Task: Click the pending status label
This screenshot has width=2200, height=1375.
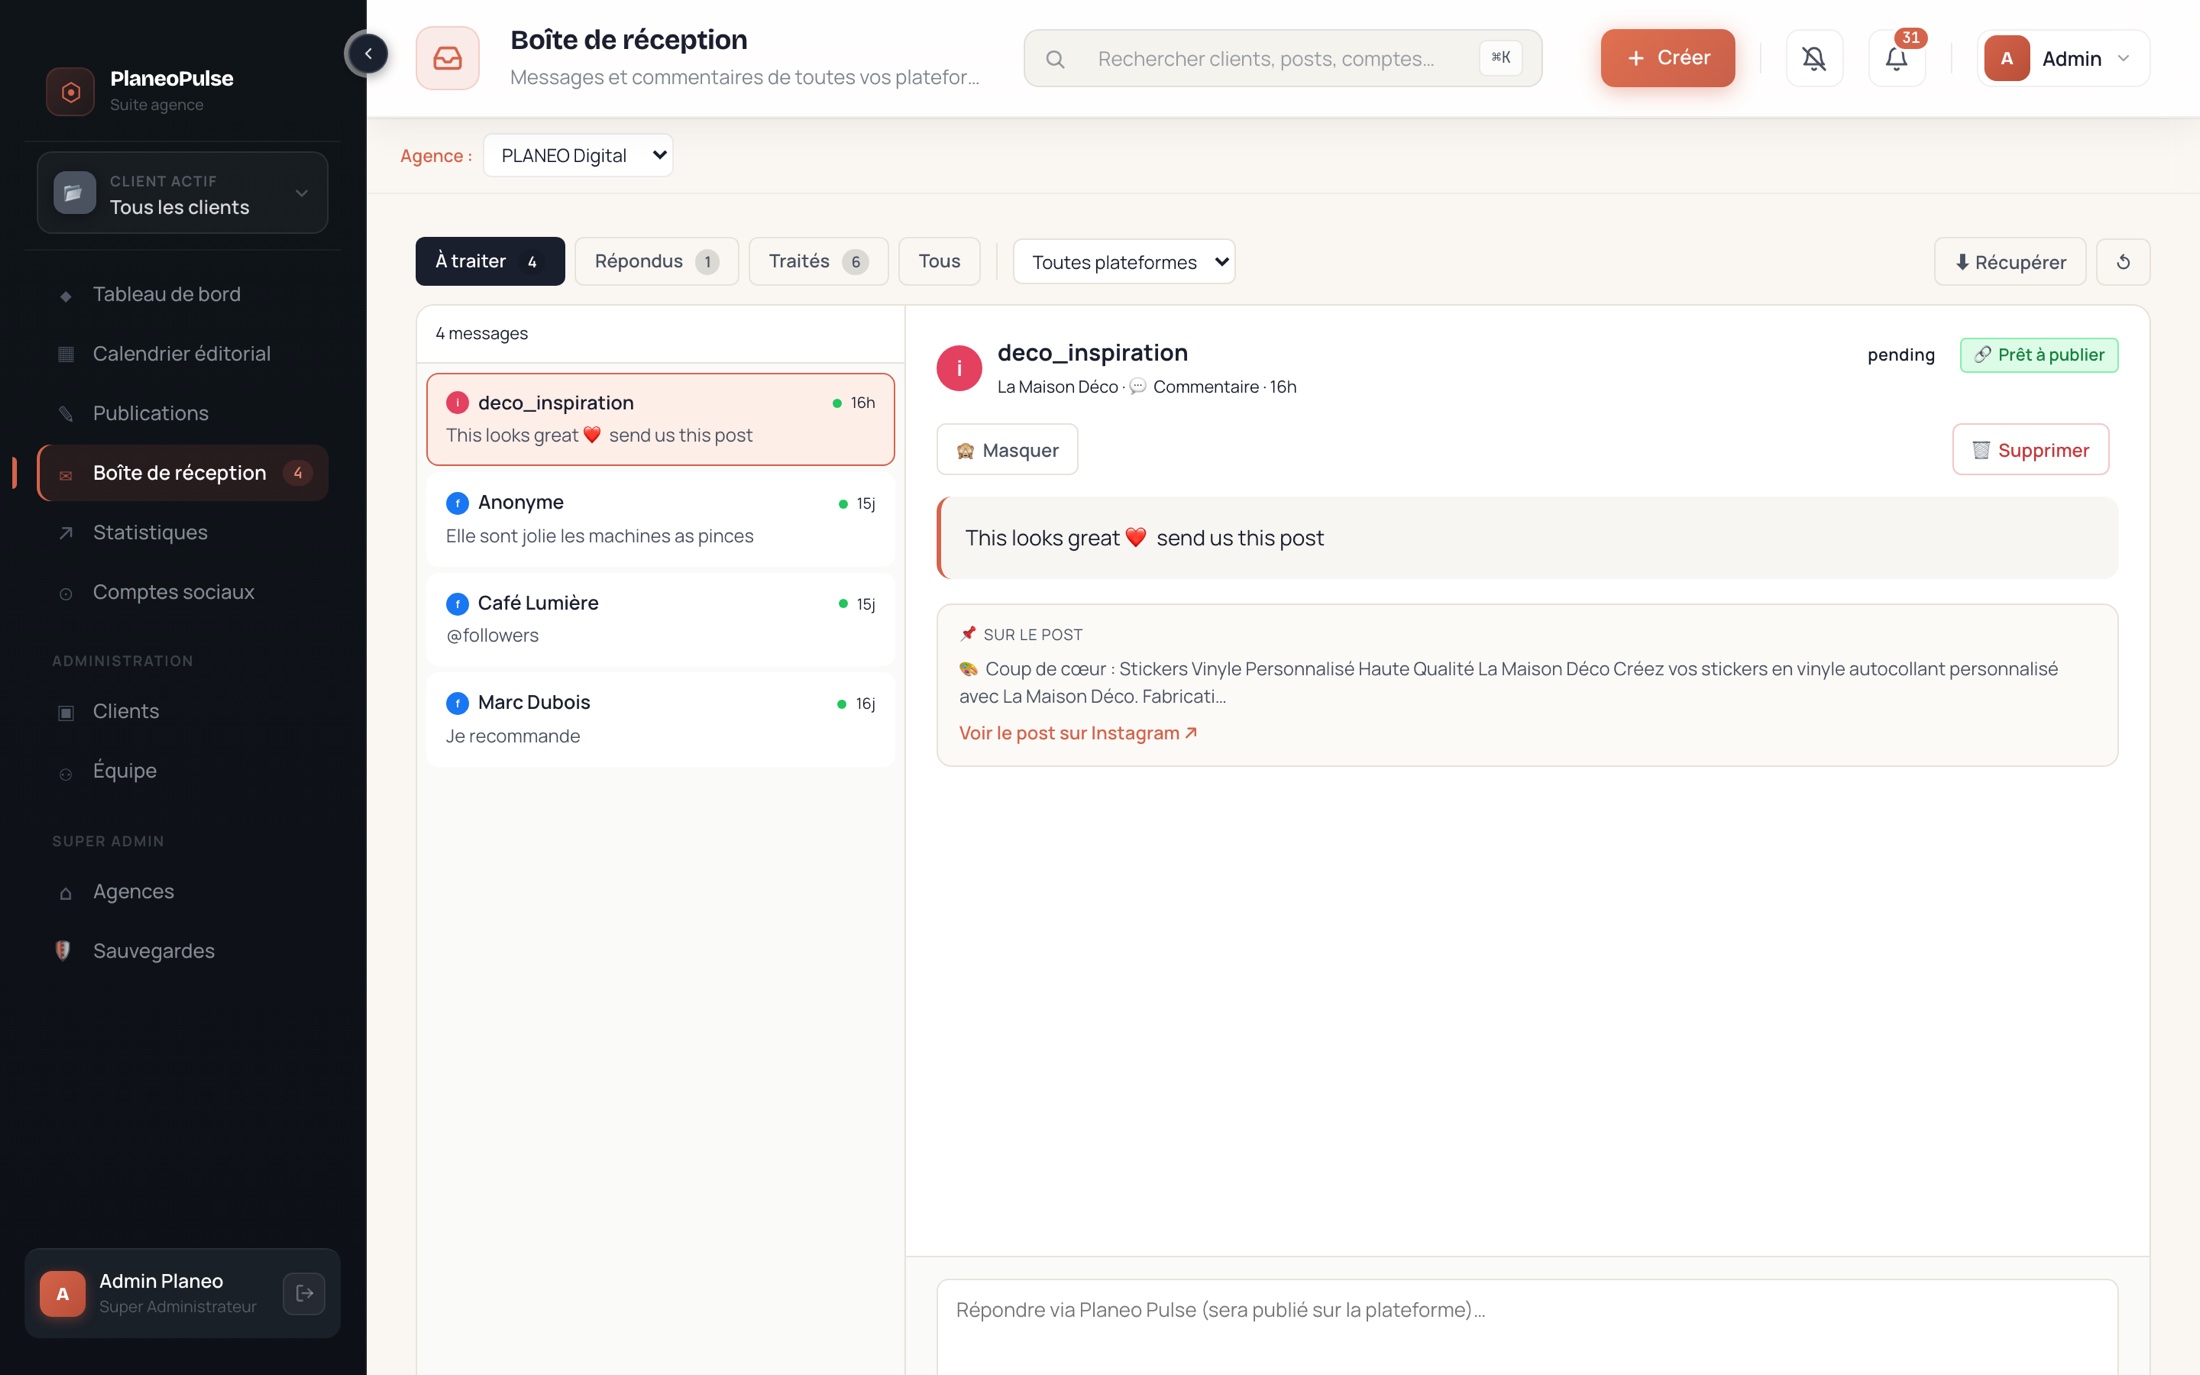Action: pyautogui.click(x=1900, y=355)
